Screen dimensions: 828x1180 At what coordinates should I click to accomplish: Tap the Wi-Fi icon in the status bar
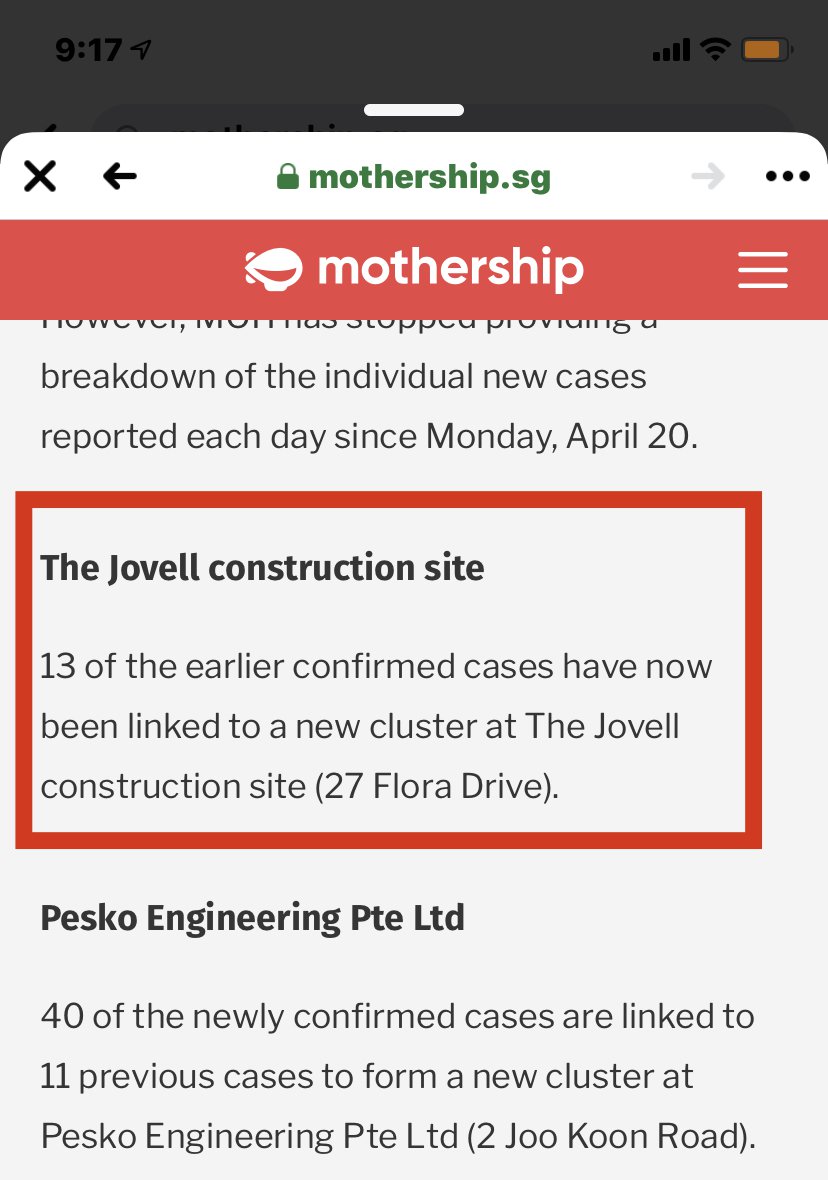pyautogui.click(x=715, y=50)
